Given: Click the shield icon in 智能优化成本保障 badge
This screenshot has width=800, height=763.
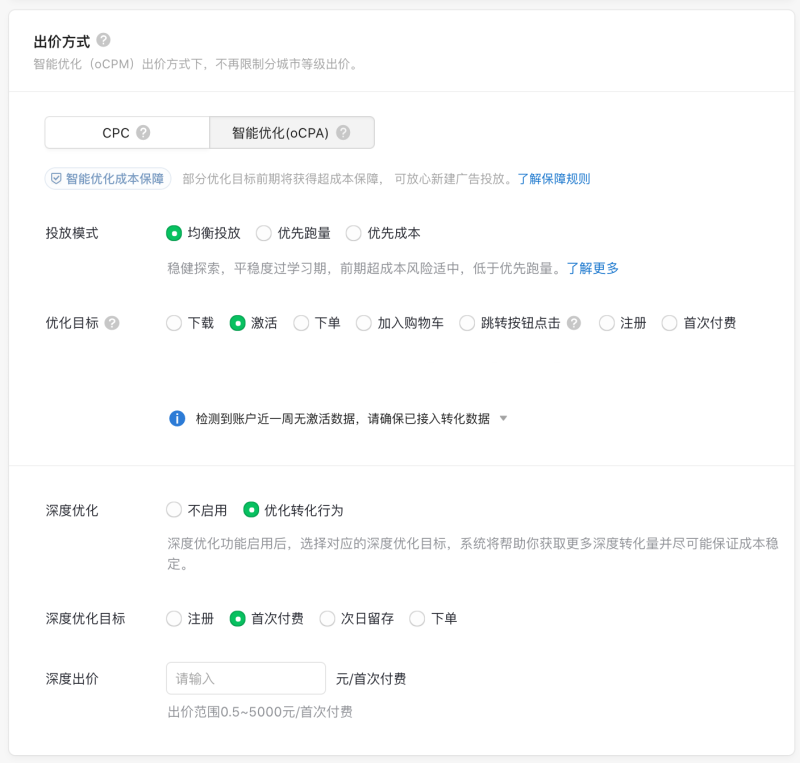Looking at the screenshot, I should point(58,179).
